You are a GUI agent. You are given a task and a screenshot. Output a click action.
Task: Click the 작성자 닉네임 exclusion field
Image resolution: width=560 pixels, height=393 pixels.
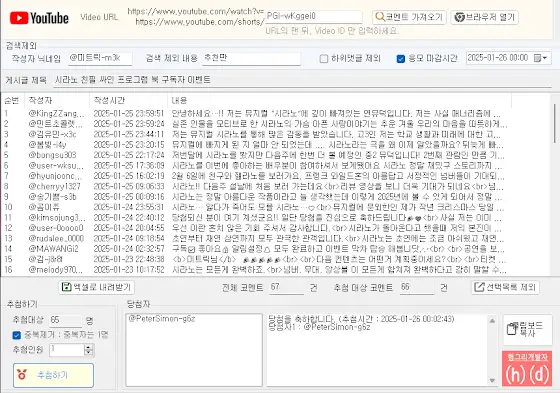tap(100, 58)
